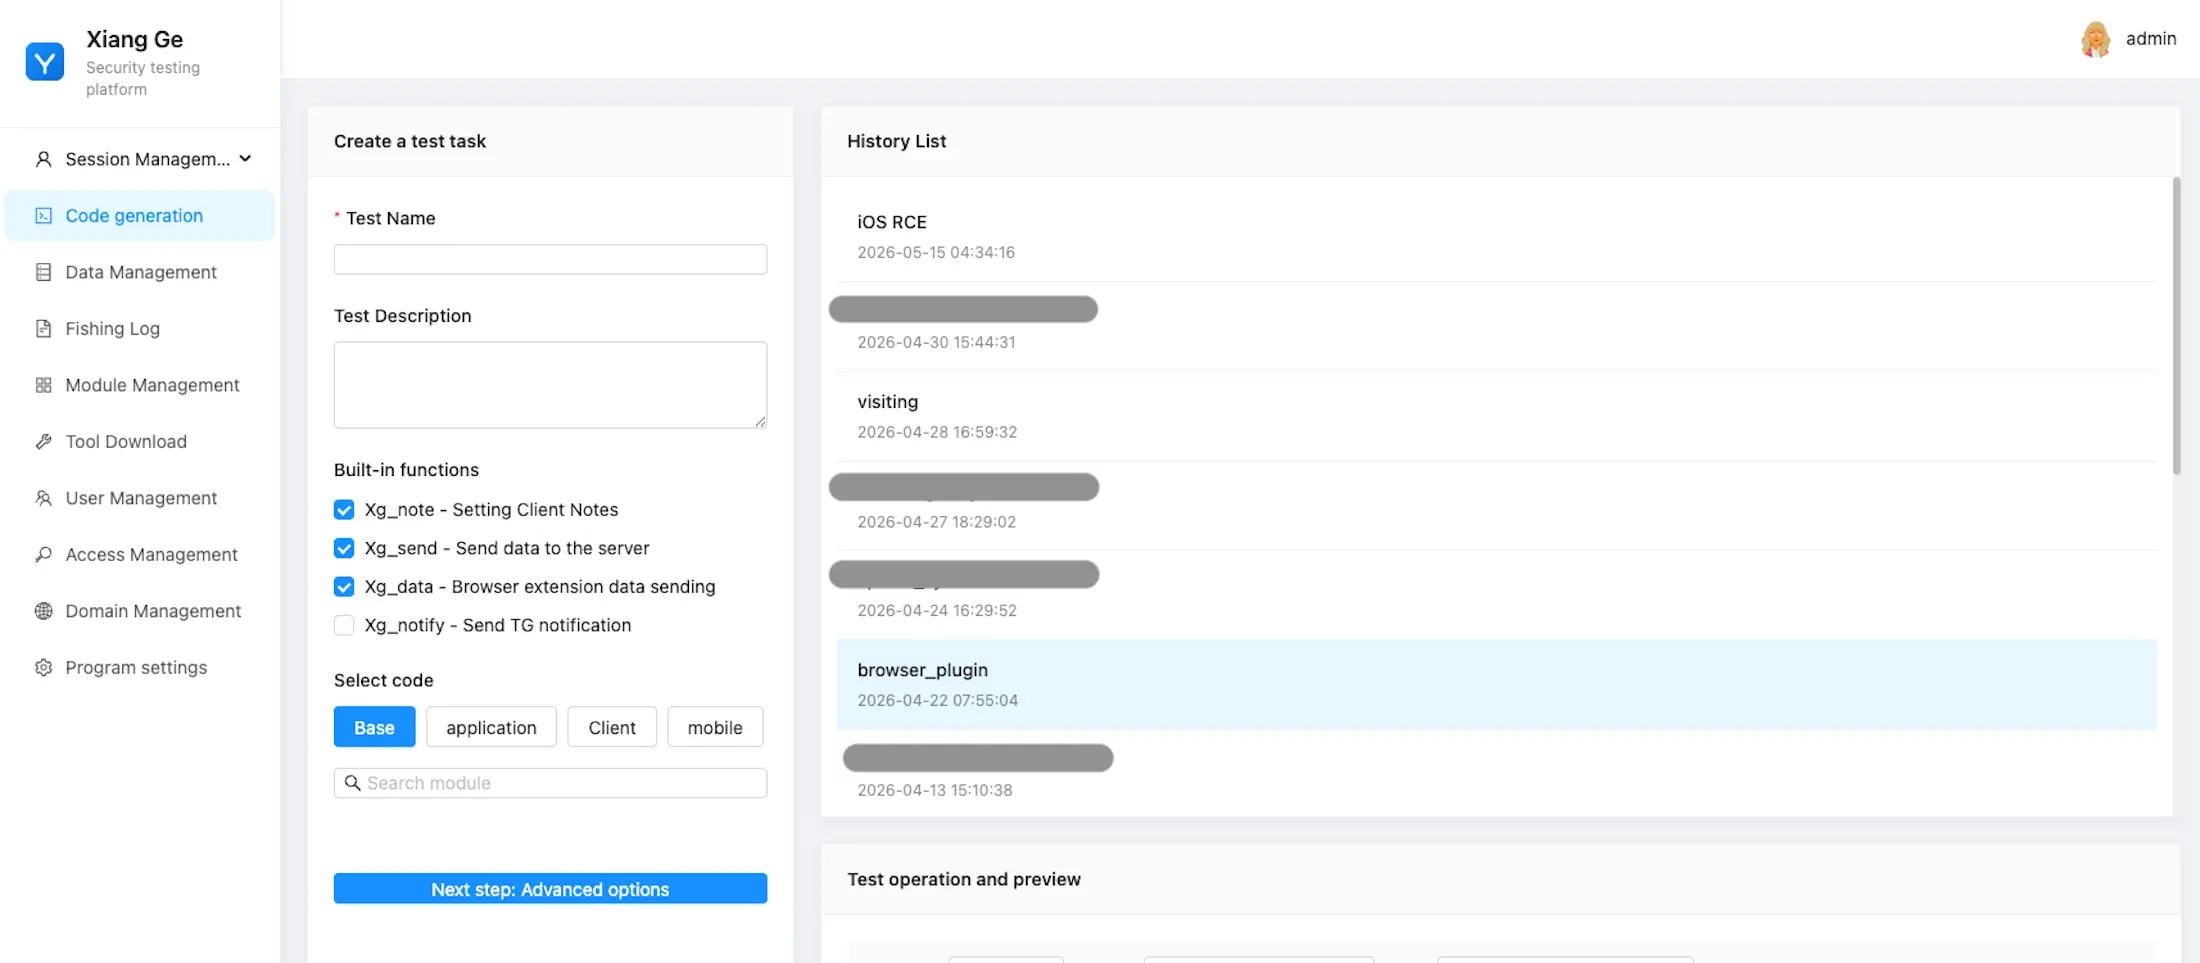Click the Xiang Ge logo icon

point(44,62)
